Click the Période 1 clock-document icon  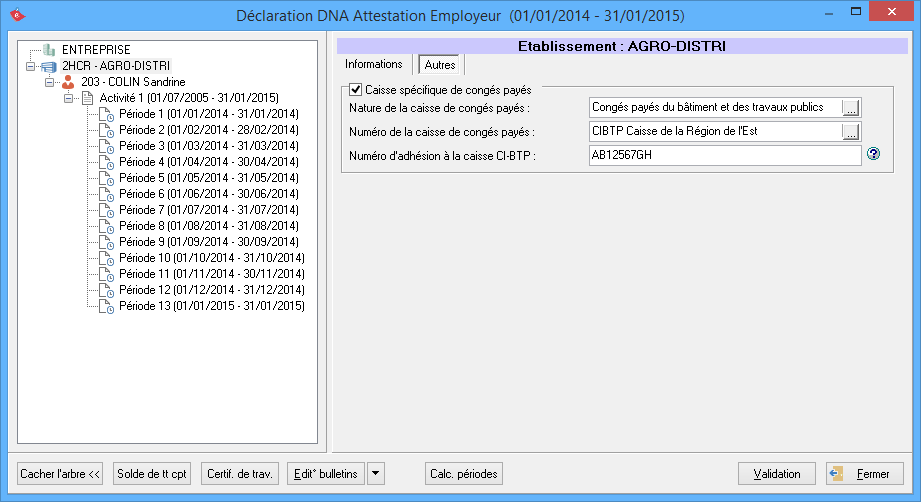(106, 114)
